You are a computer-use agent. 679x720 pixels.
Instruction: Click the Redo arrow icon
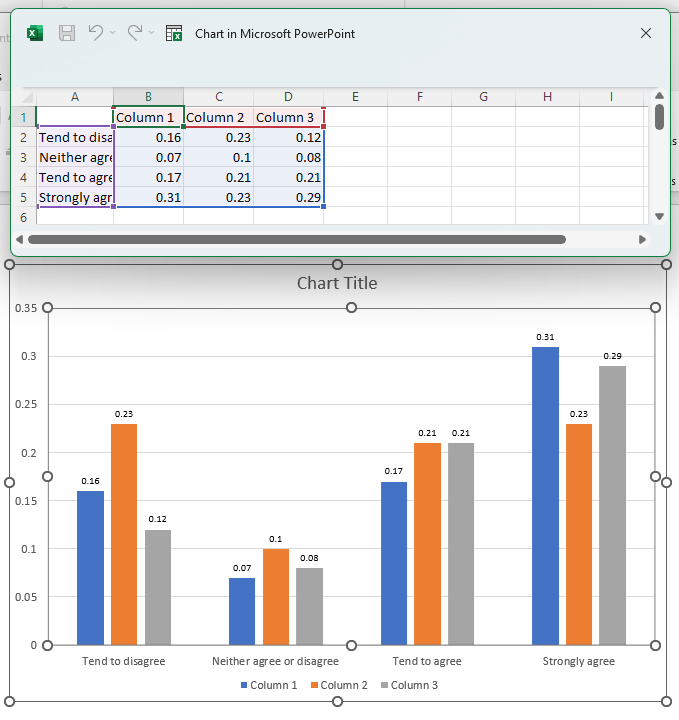coord(135,33)
